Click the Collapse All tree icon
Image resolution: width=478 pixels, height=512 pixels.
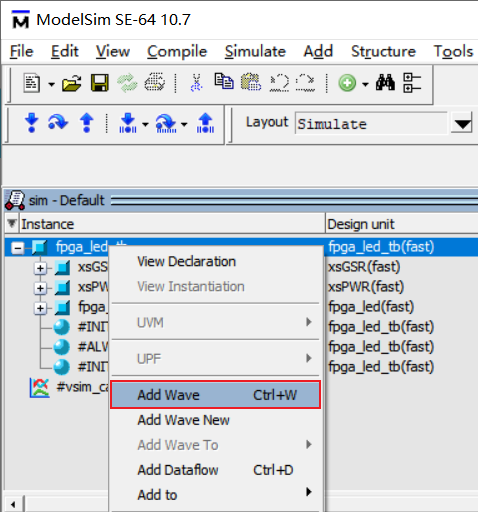tap(412, 83)
